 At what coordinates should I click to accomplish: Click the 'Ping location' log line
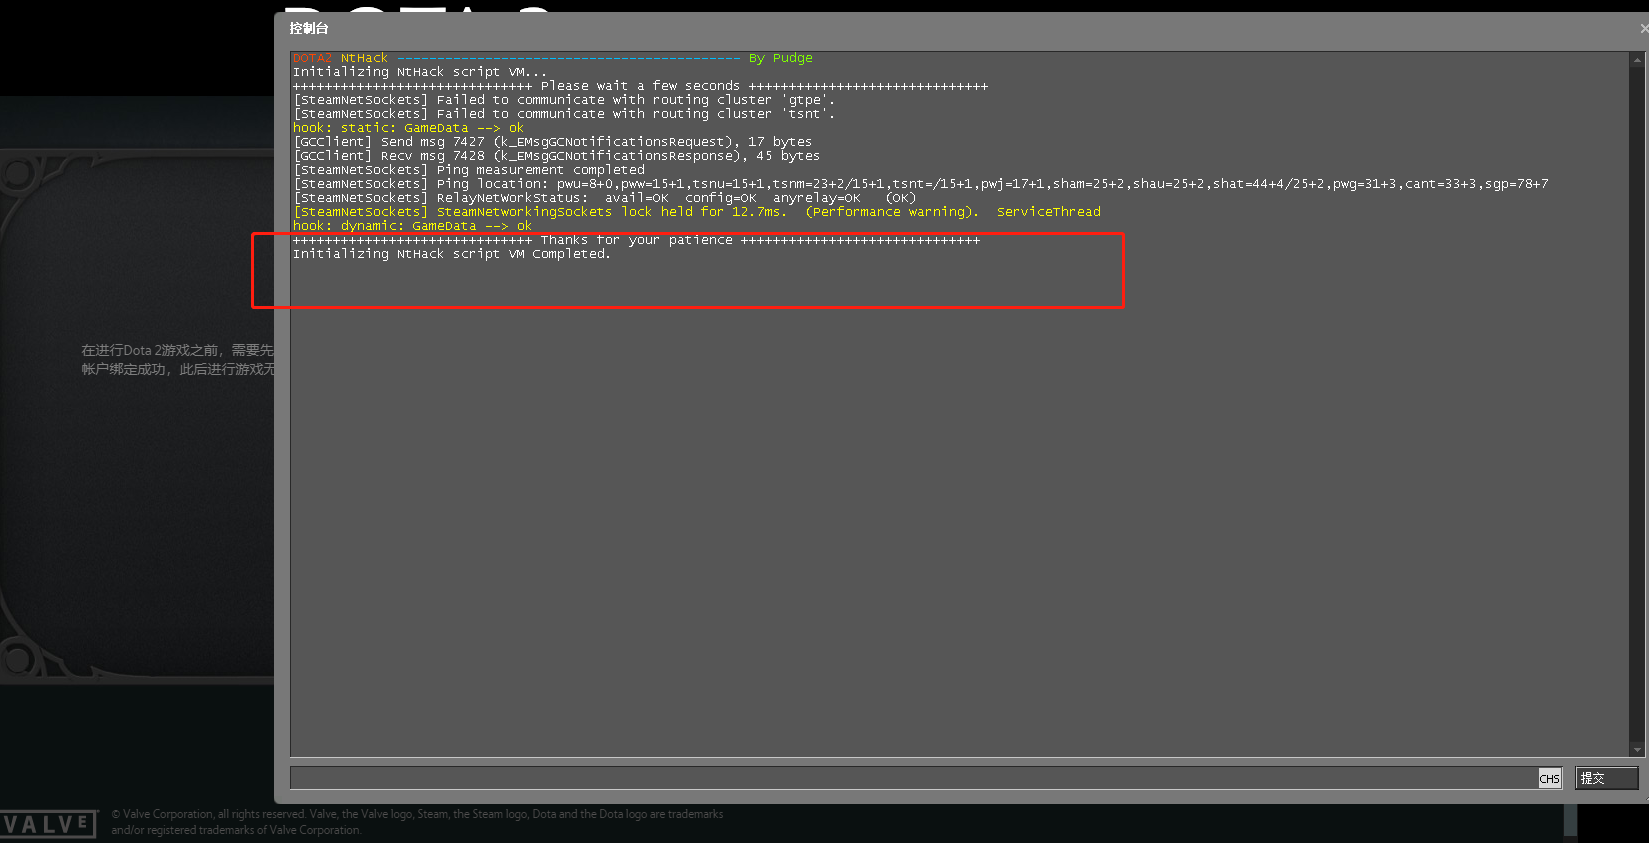tap(921, 184)
